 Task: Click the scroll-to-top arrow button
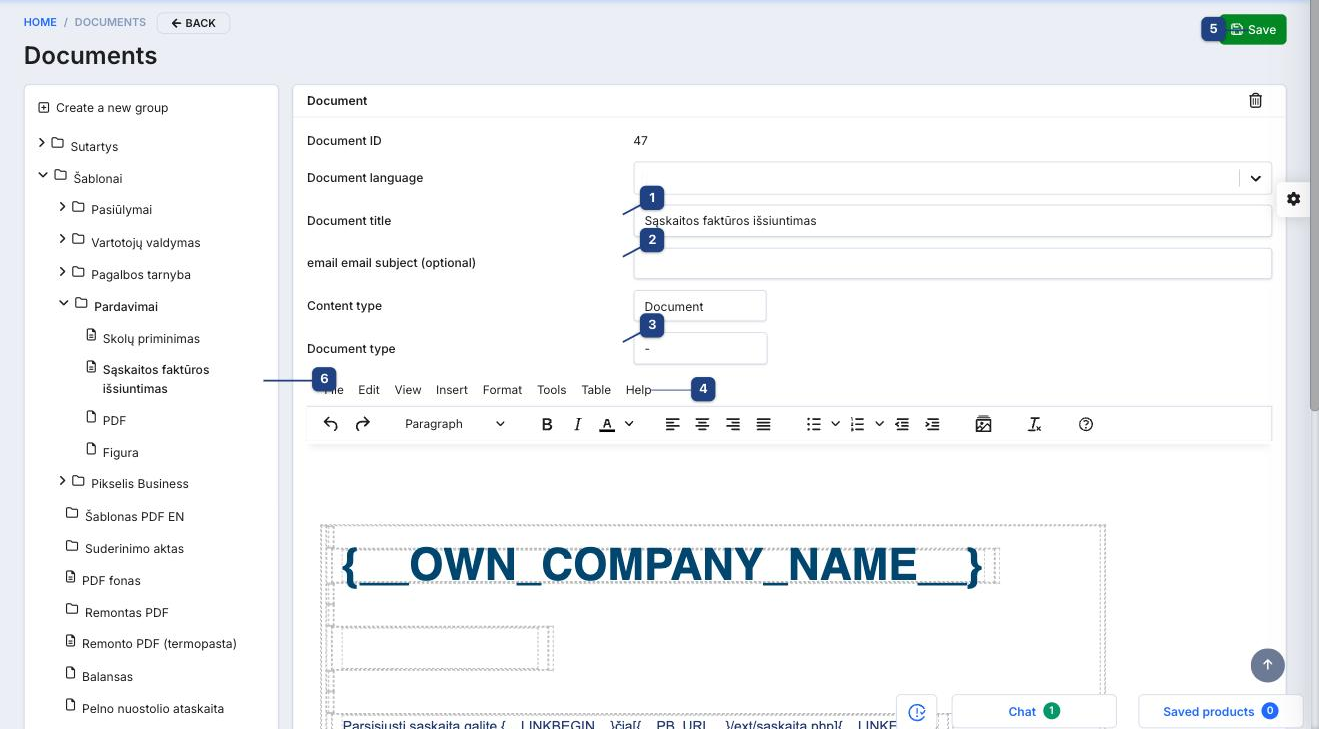click(x=1267, y=664)
